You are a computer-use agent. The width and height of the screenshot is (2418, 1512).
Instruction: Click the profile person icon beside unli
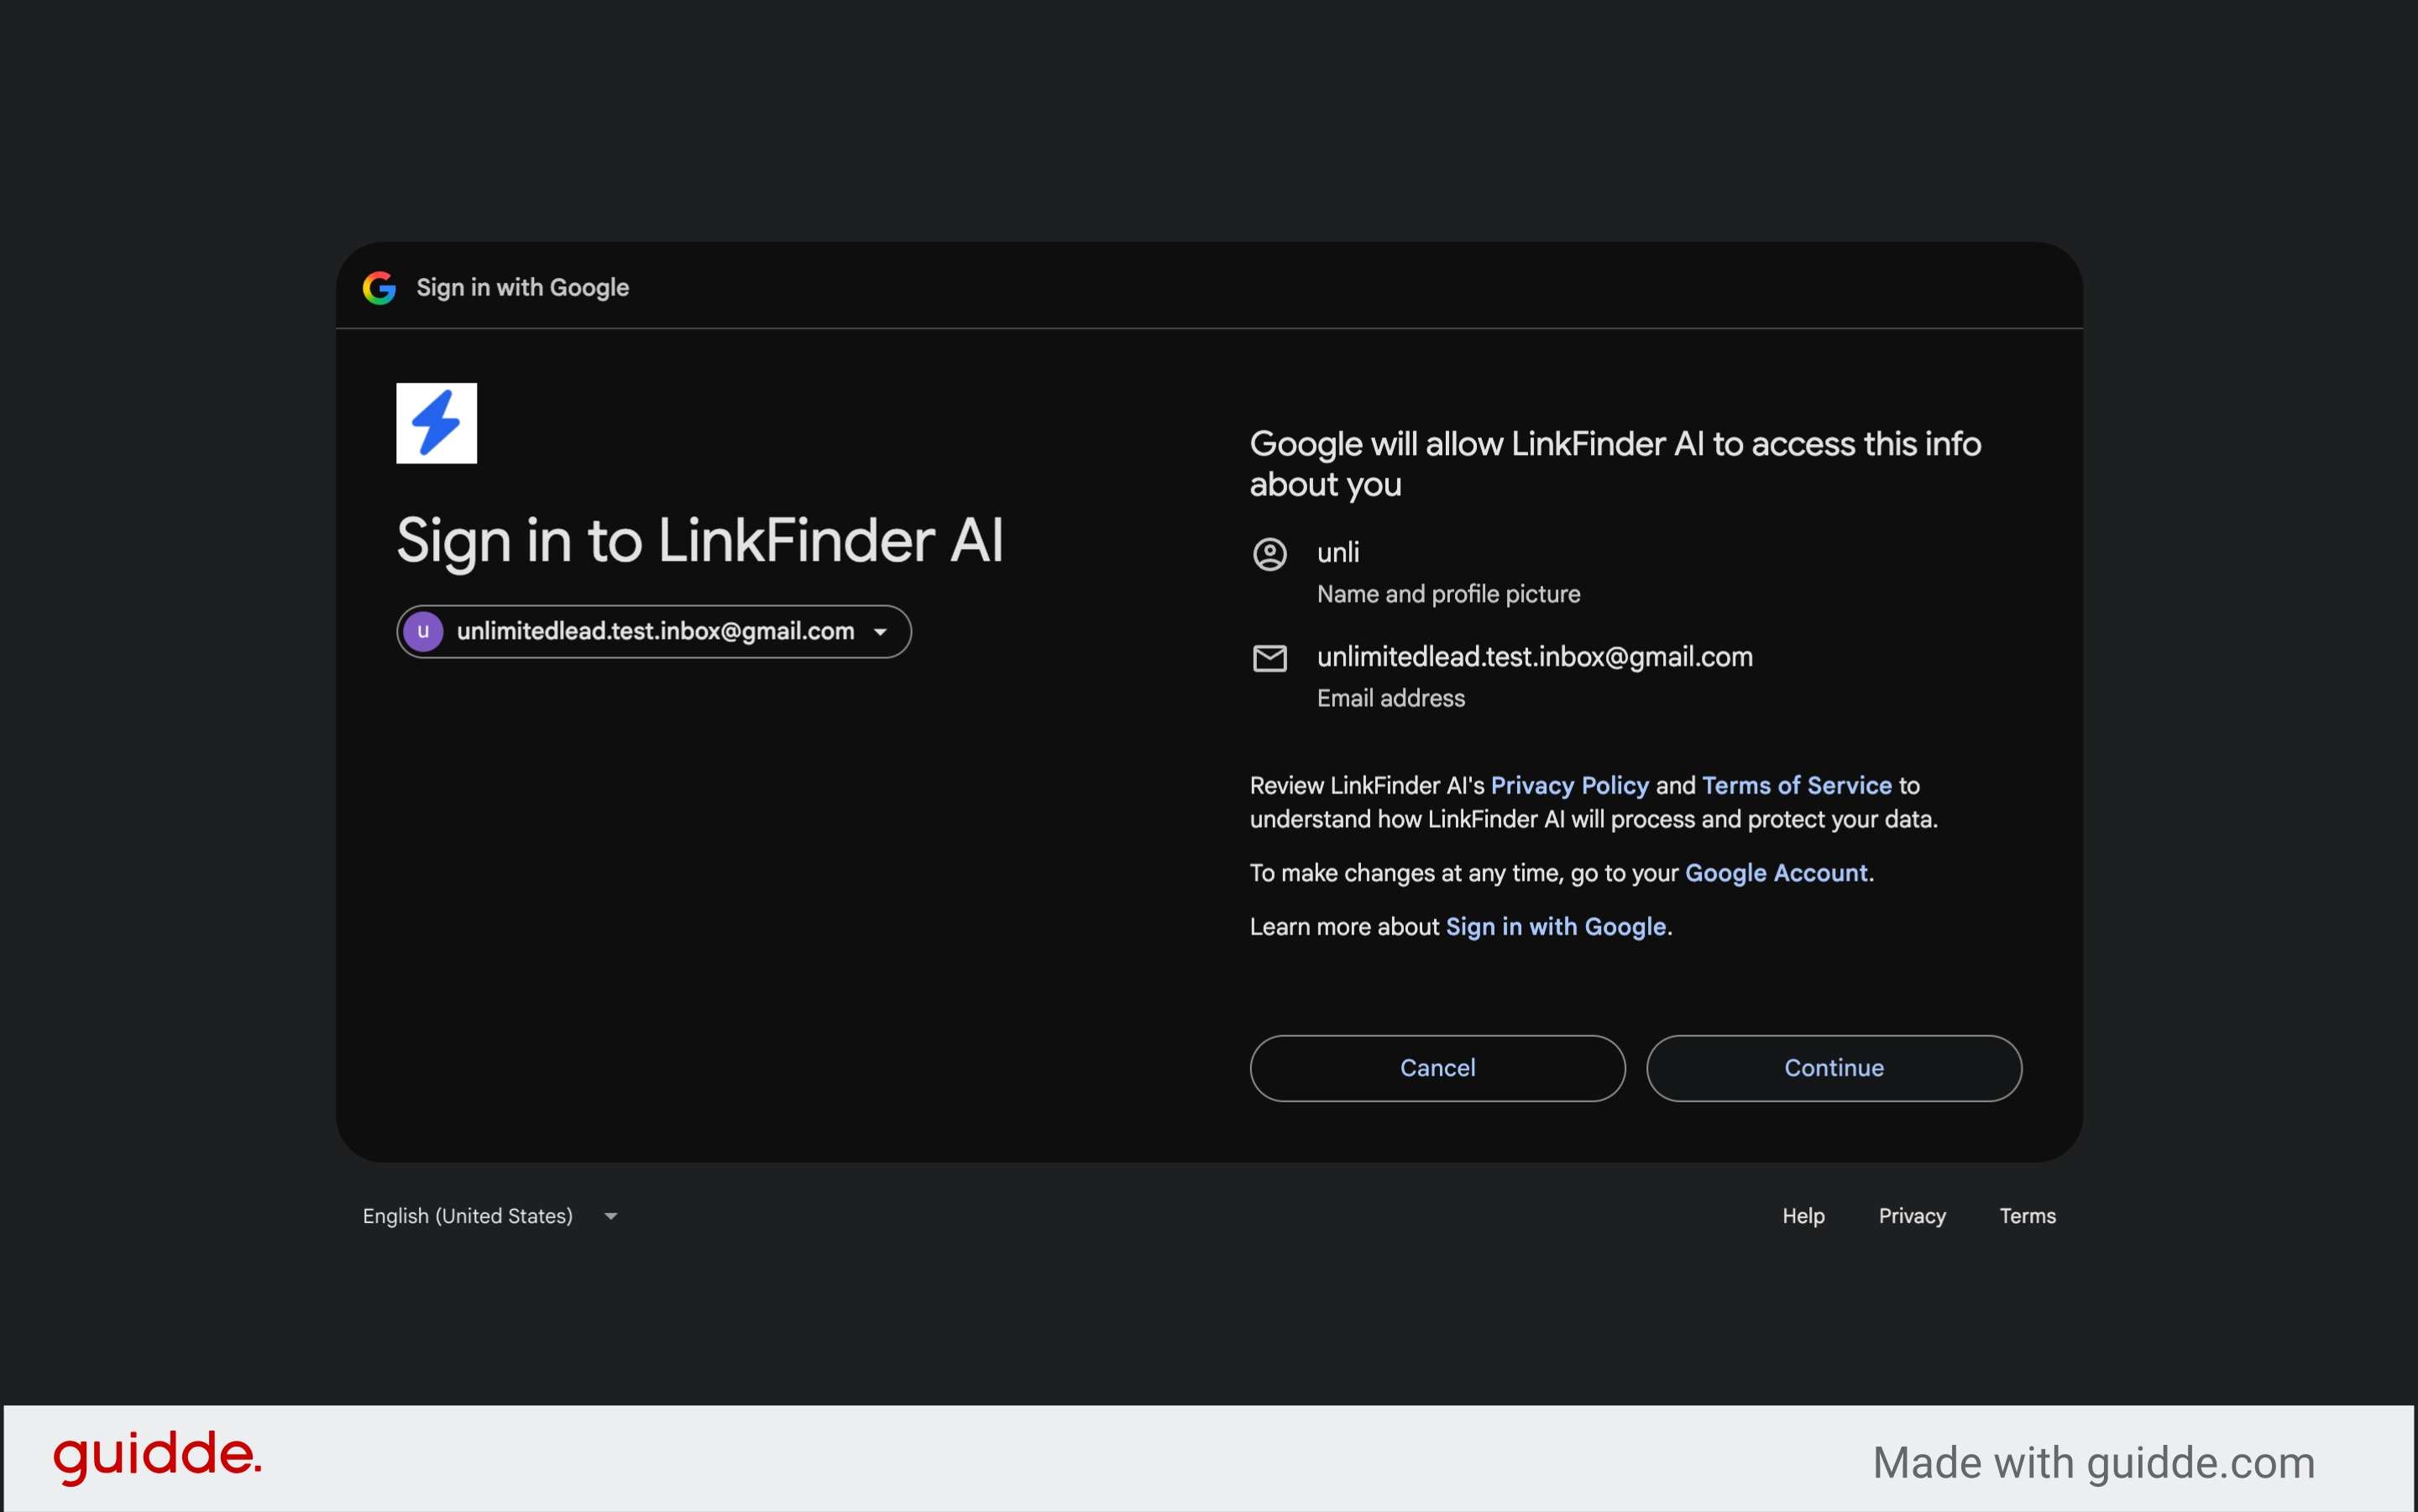coord(1270,554)
